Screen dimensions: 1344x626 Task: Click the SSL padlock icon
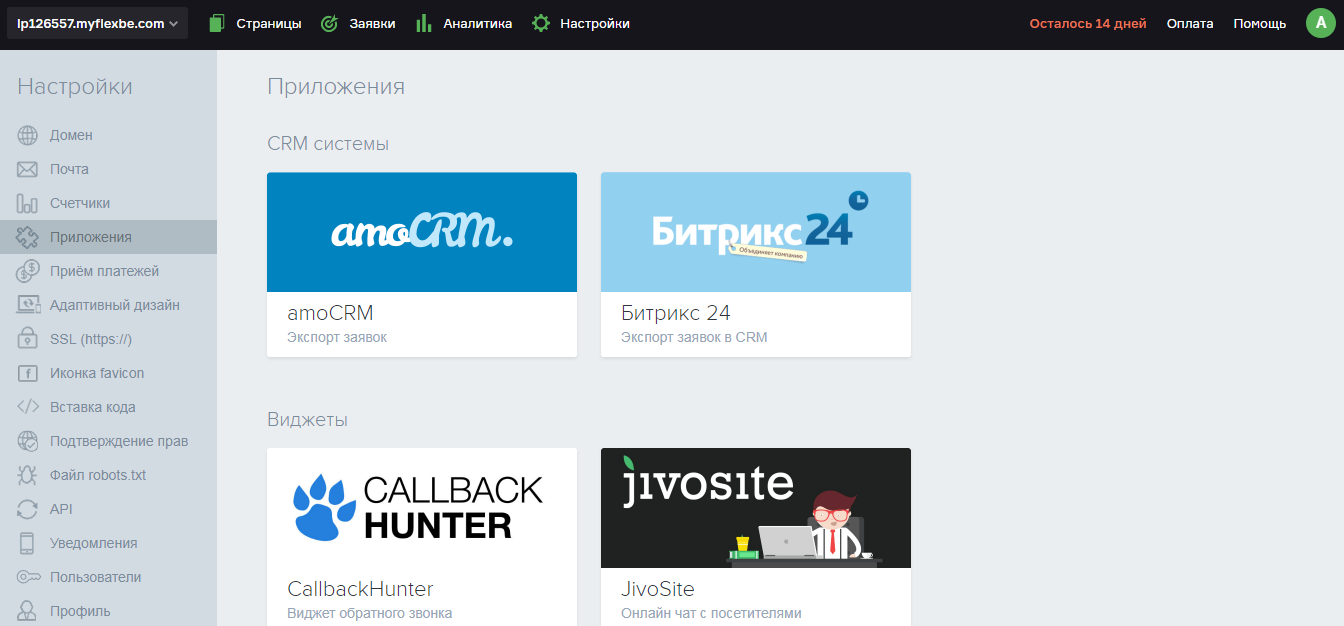click(27, 339)
